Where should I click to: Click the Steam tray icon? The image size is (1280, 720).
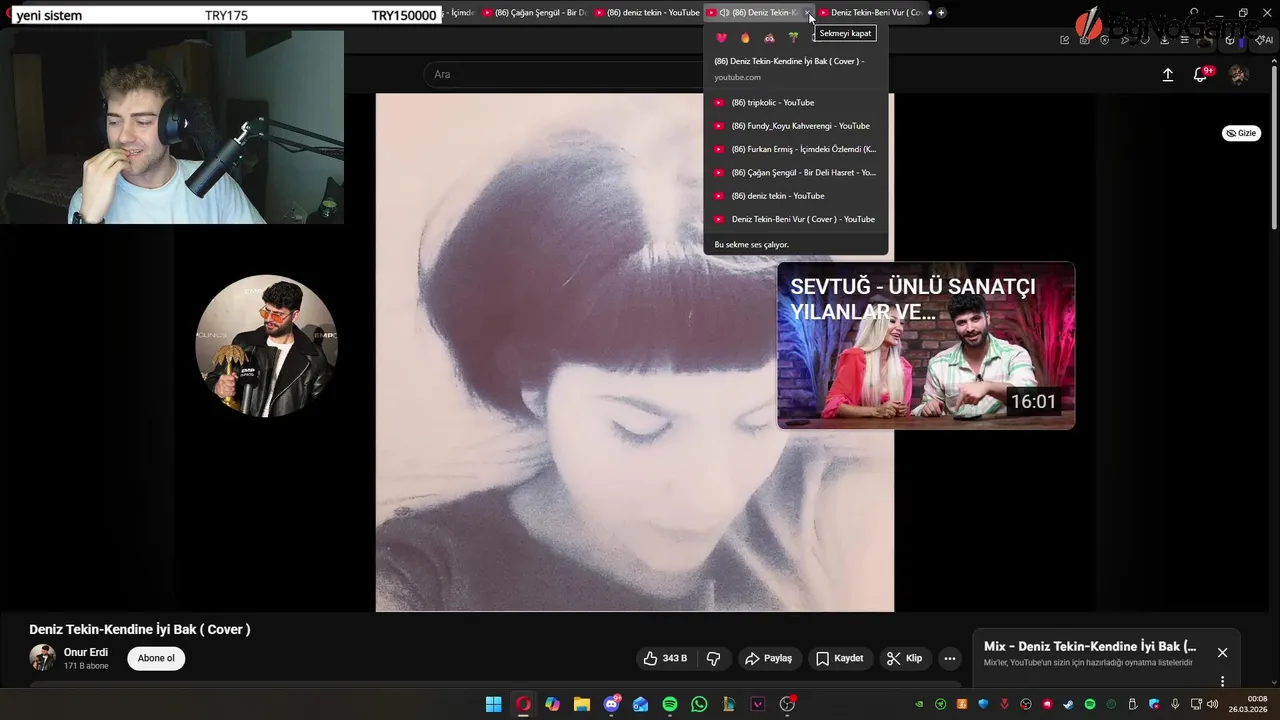pyautogui.click(x=1069, y=704)
